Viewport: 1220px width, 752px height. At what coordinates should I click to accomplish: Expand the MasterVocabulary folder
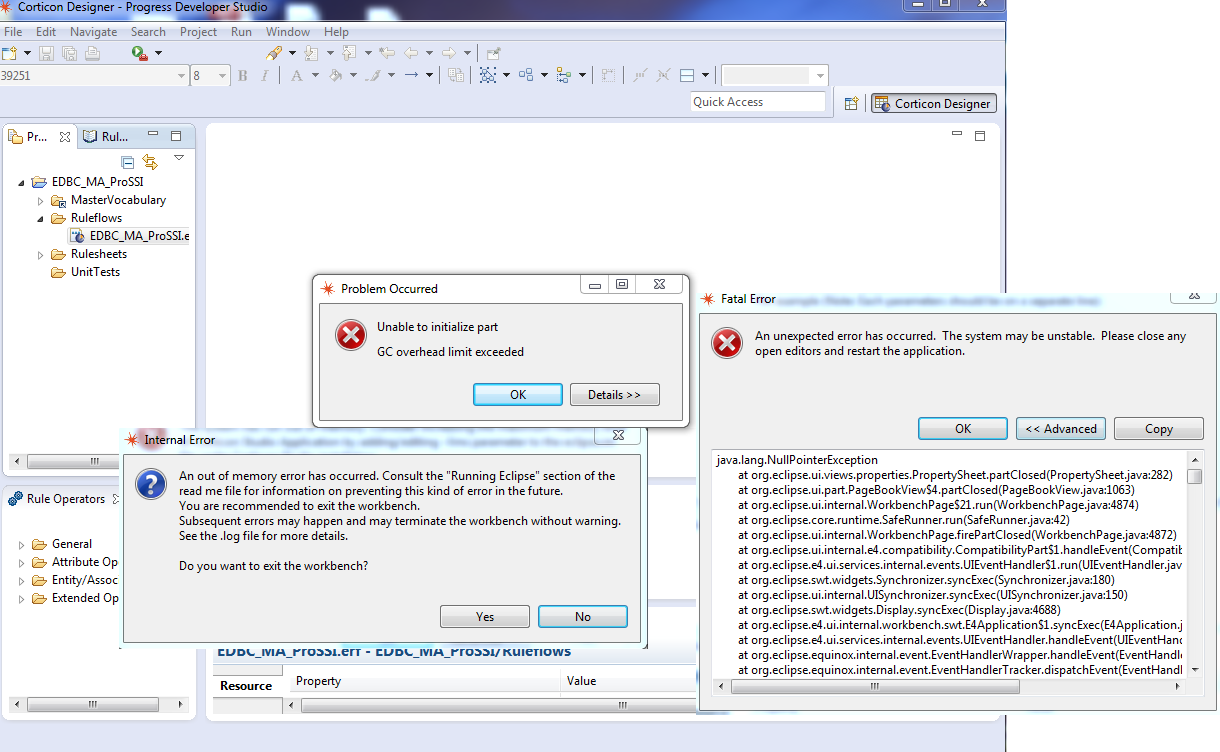(41, 200)
